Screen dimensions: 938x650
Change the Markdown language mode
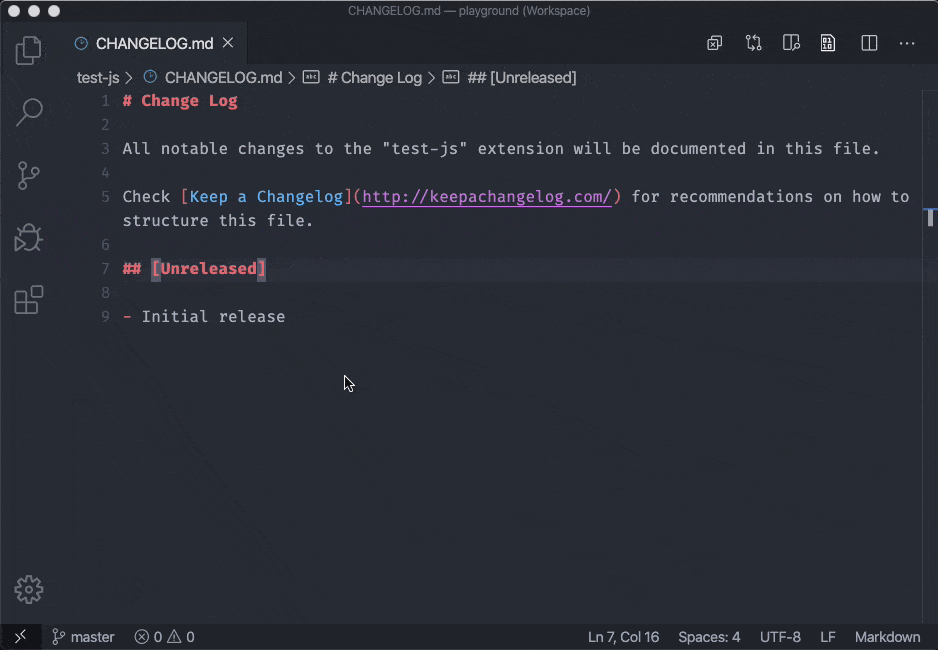pos(886,637)
